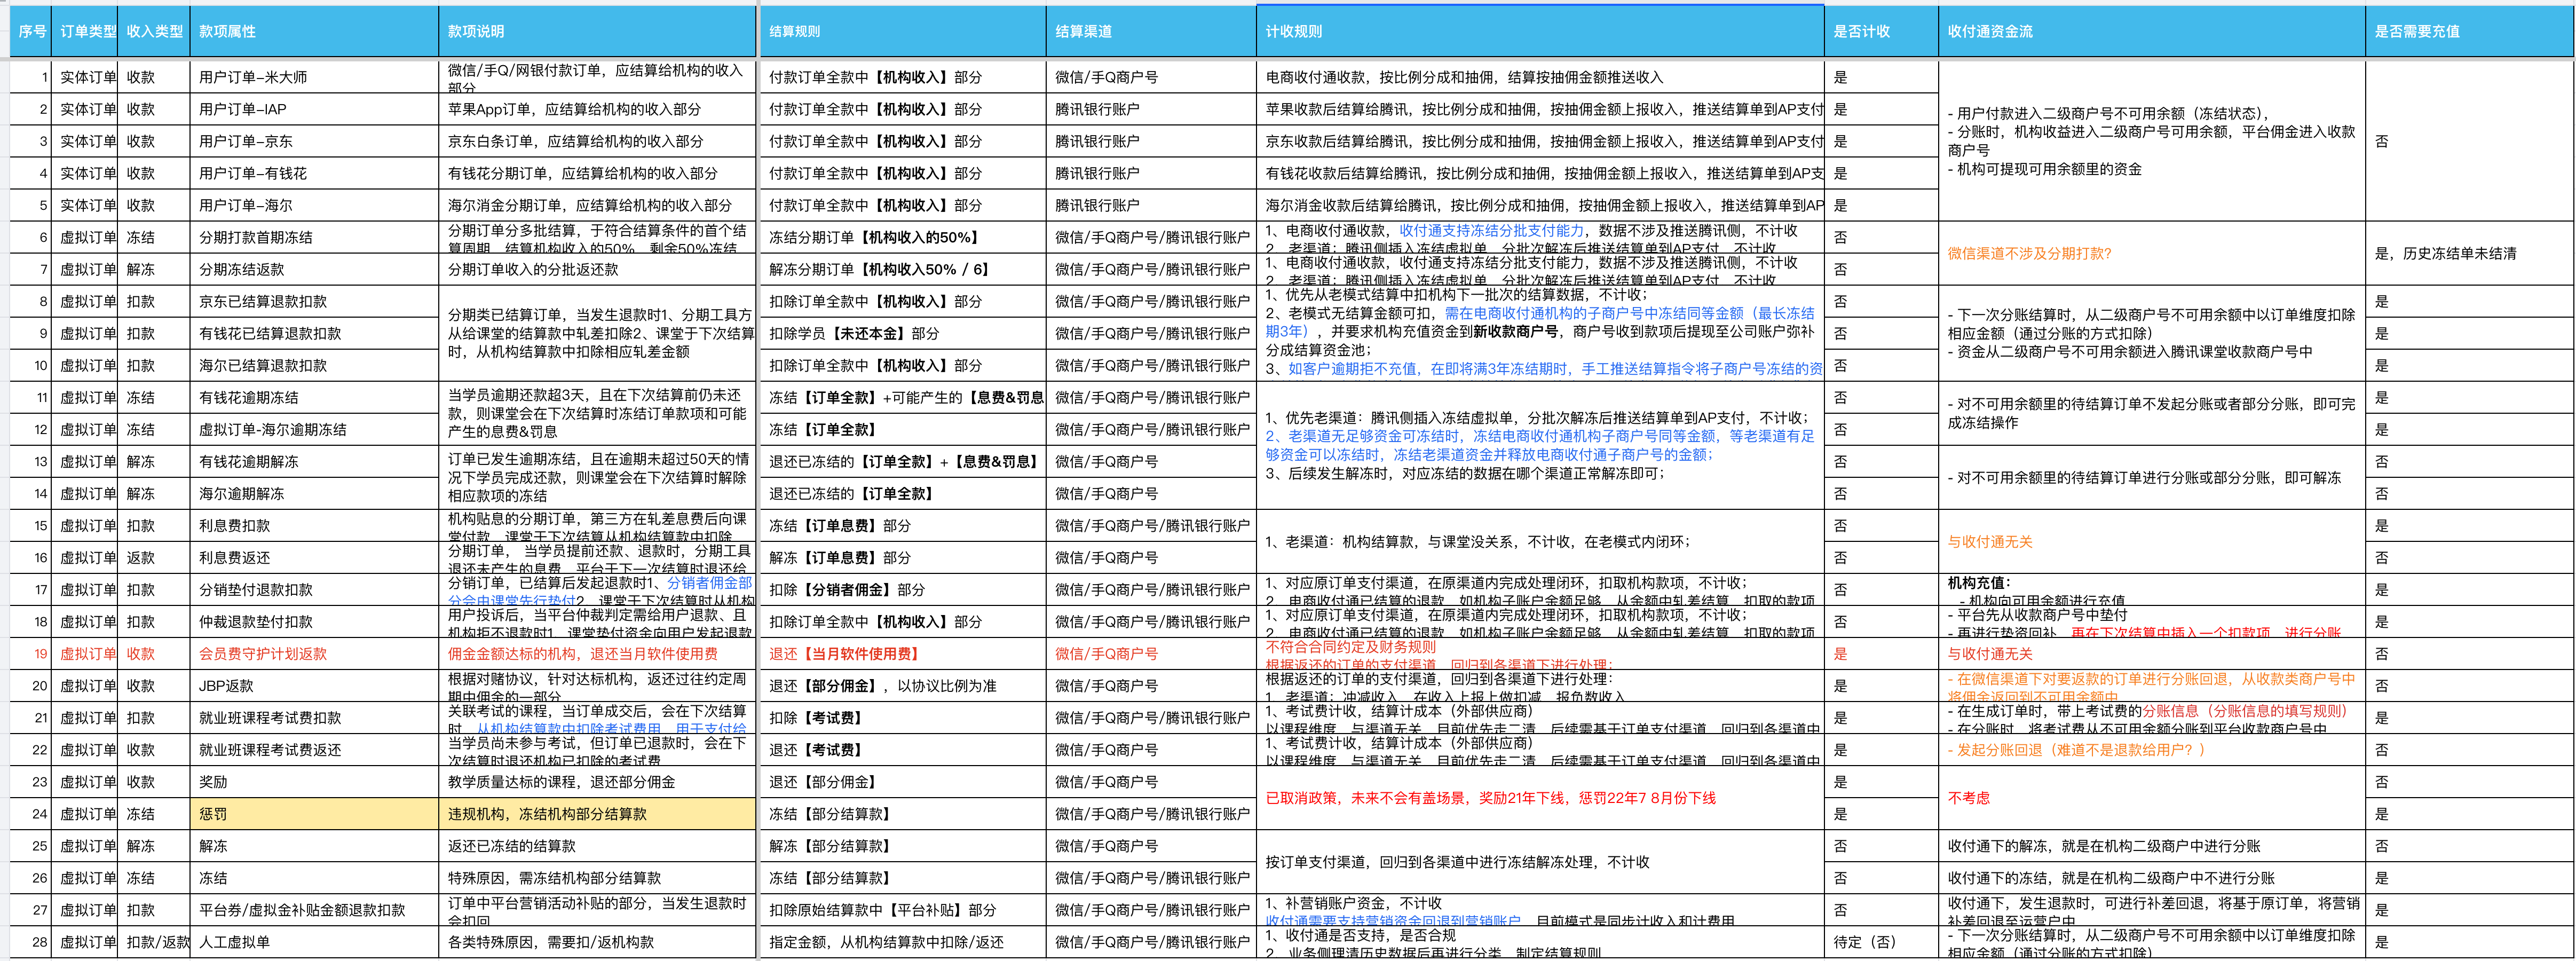Screen dimensions: 2576x961
Task: Select the 收付通资金流 column header
Action: click(2152, 31)
